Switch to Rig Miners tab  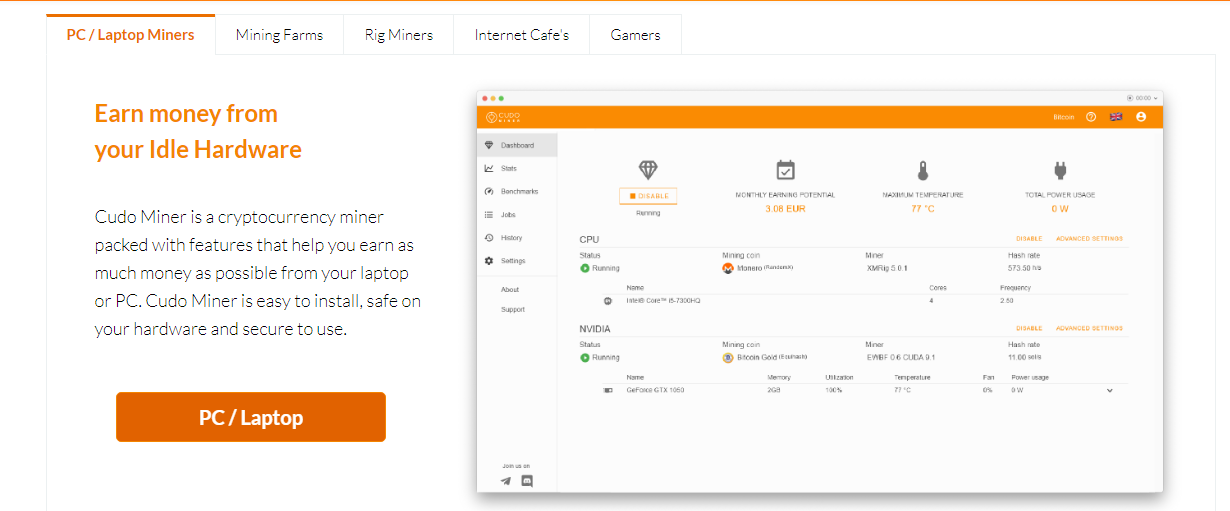tap(399, 34)
